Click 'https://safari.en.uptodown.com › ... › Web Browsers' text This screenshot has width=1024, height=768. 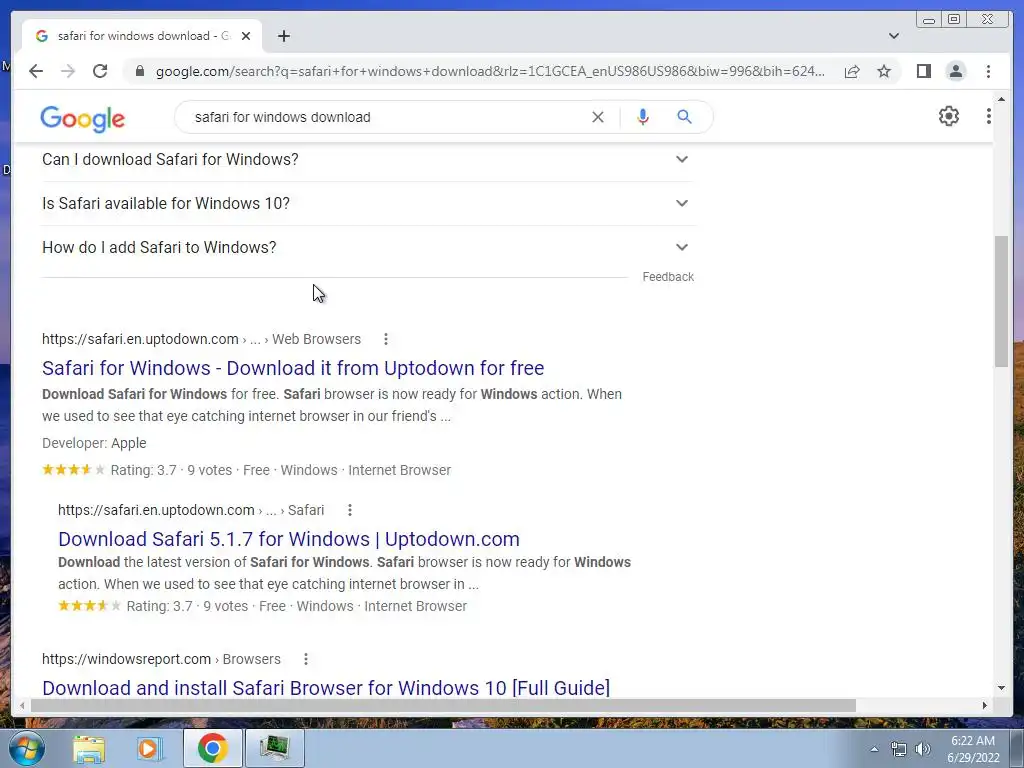(x=201, y=339)
